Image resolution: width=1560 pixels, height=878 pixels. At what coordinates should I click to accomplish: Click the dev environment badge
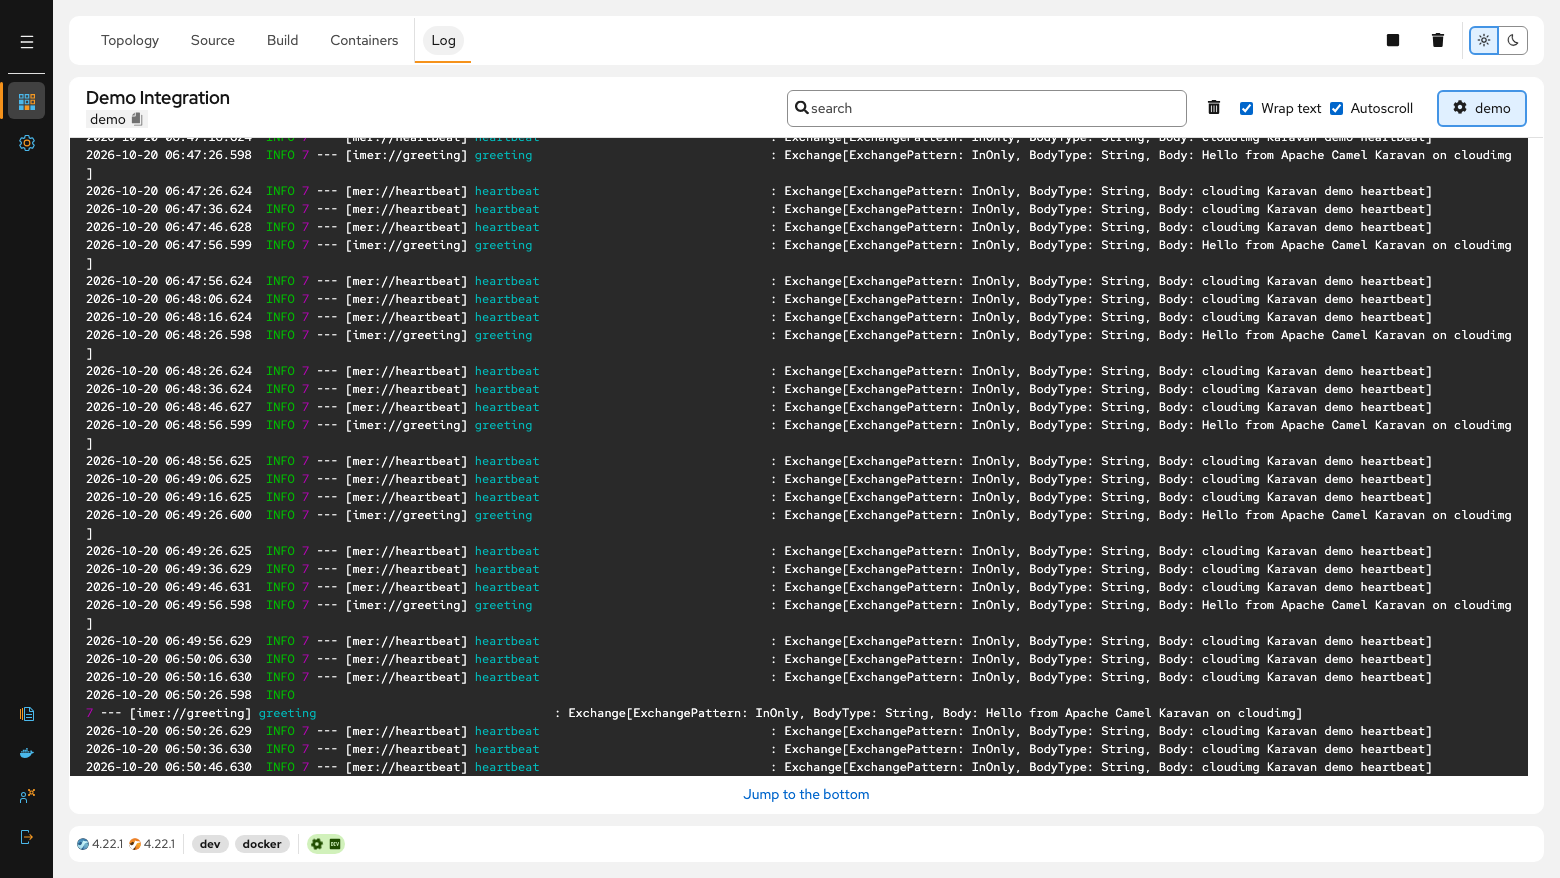(210, 844)
